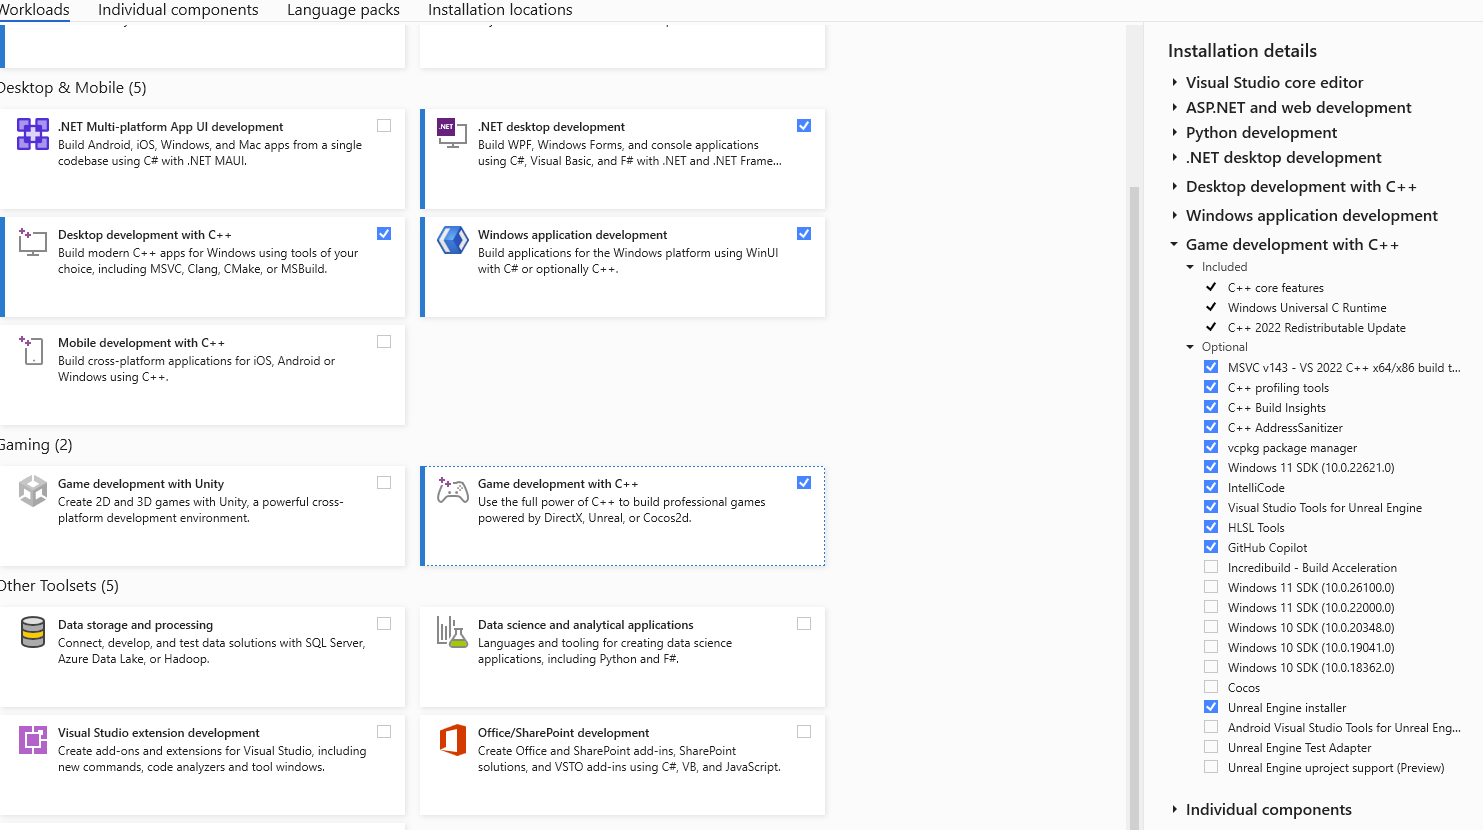Click the Mobile development with C++ icon

click(32, 350)
